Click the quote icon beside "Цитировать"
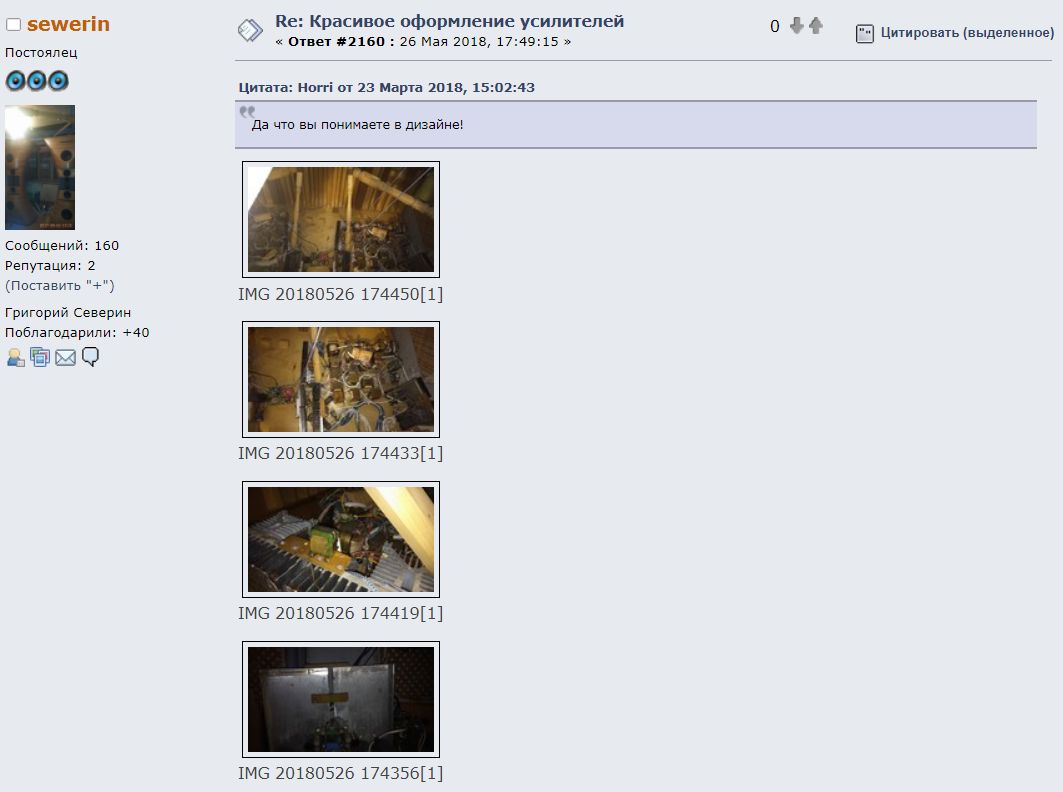The height and width of the screenshot is (792, 1063). click(865, 33)
